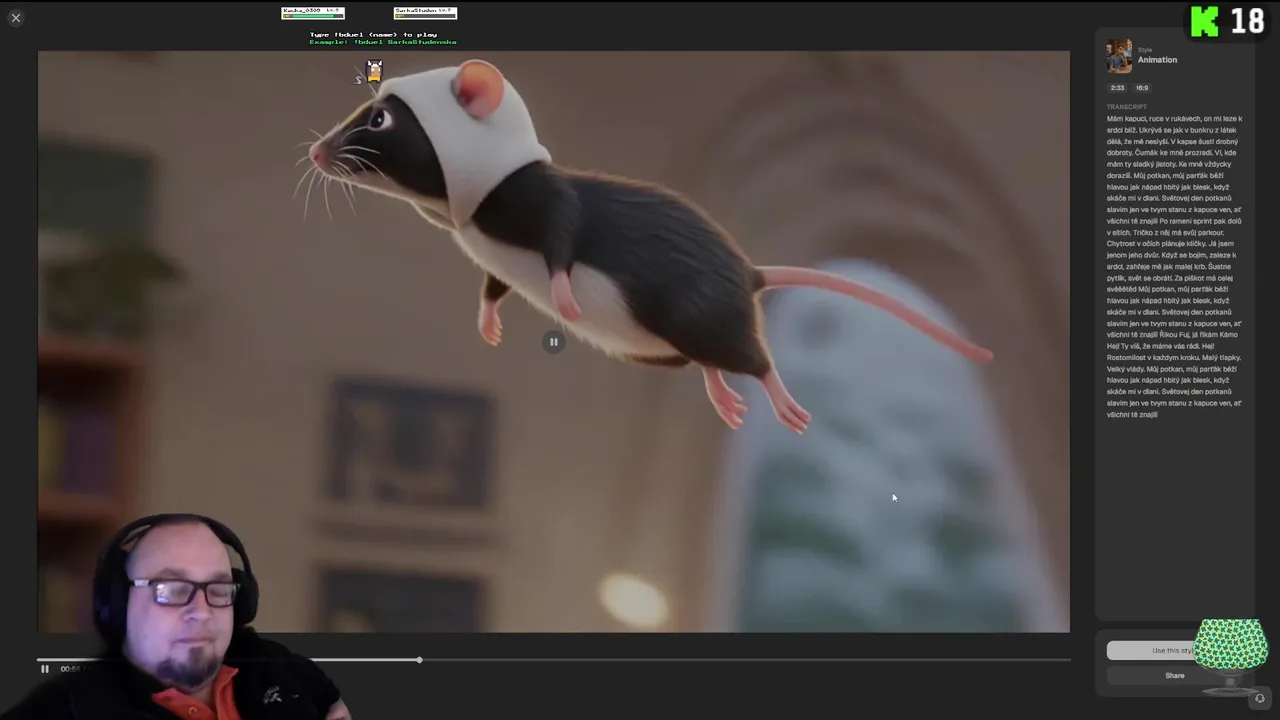Click the pause overlay in the video center
1280x720 pixels.
553,342
